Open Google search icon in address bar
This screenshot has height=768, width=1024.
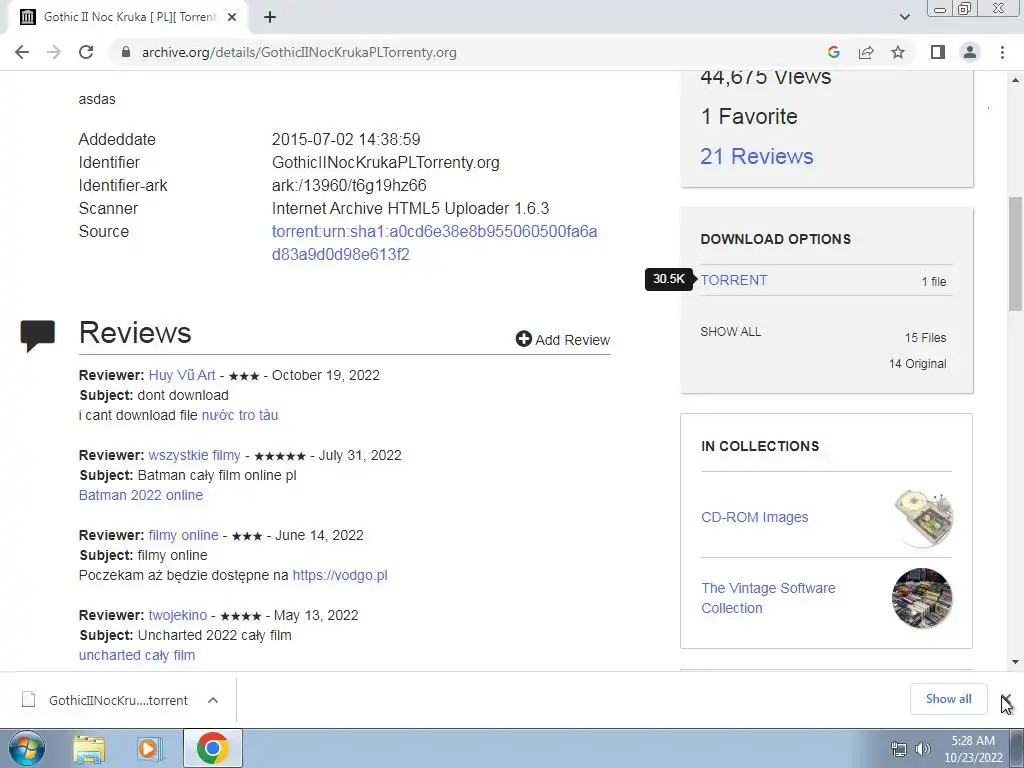[833, 52]
